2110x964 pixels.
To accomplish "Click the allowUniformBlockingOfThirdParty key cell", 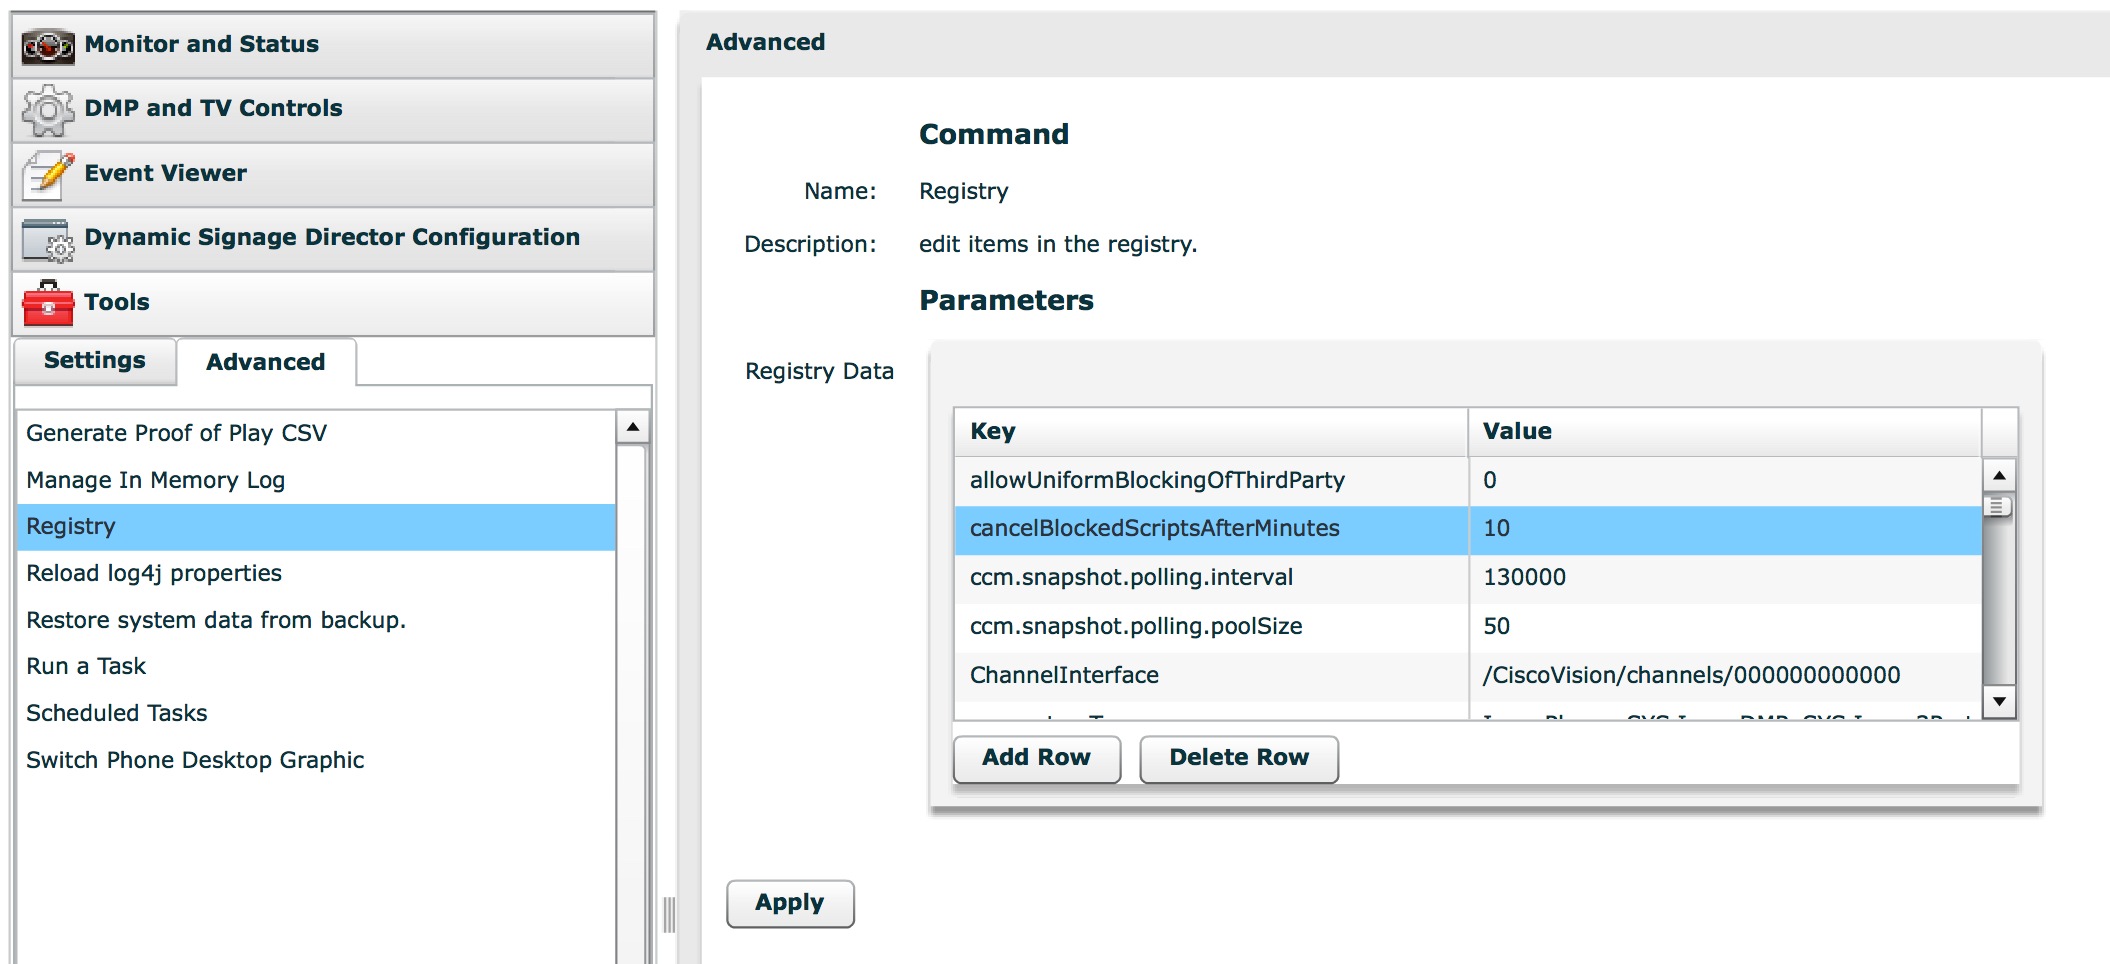I will click(x=1211, y=481).
